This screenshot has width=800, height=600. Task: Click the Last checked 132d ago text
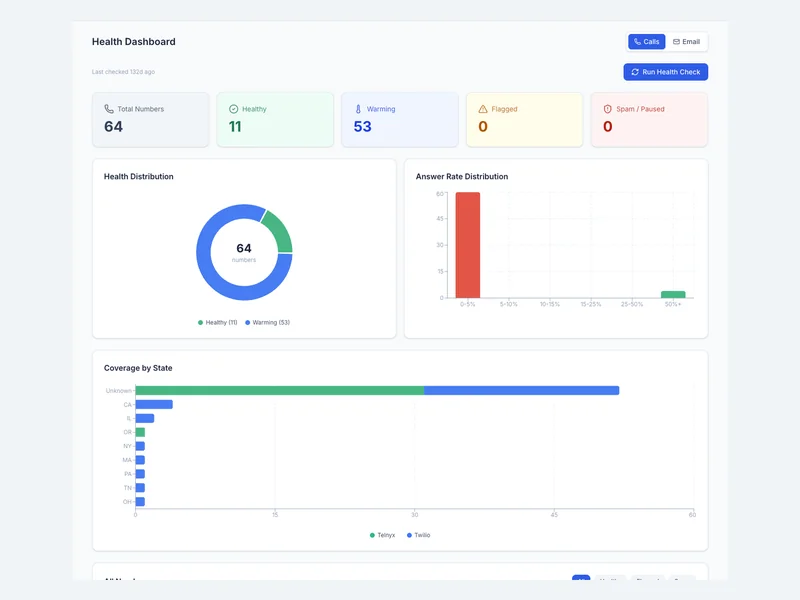[123, 72]
